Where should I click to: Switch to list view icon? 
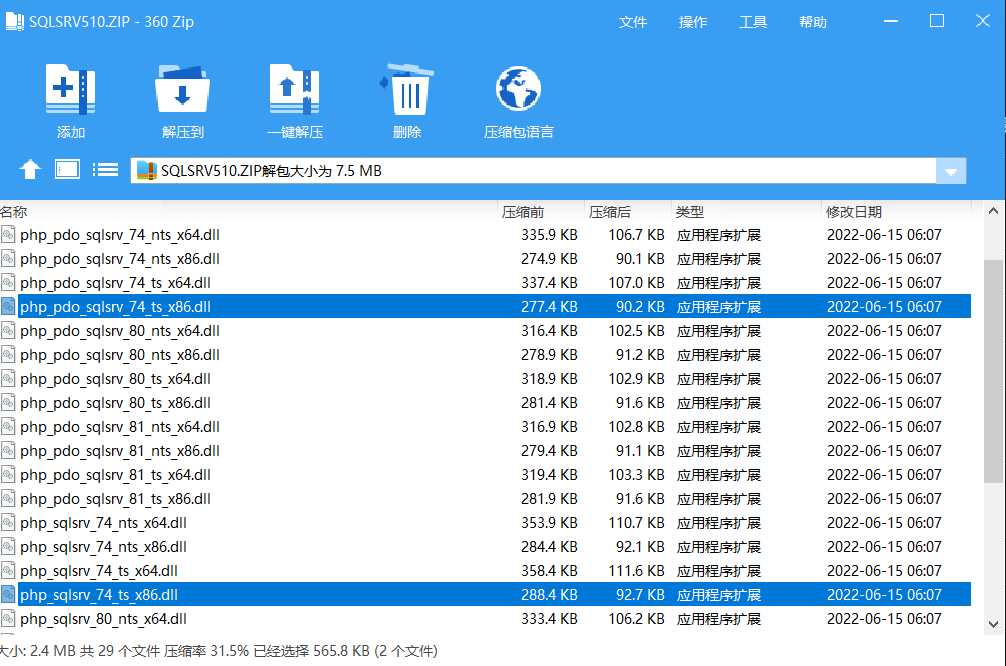tap(105, 169)
